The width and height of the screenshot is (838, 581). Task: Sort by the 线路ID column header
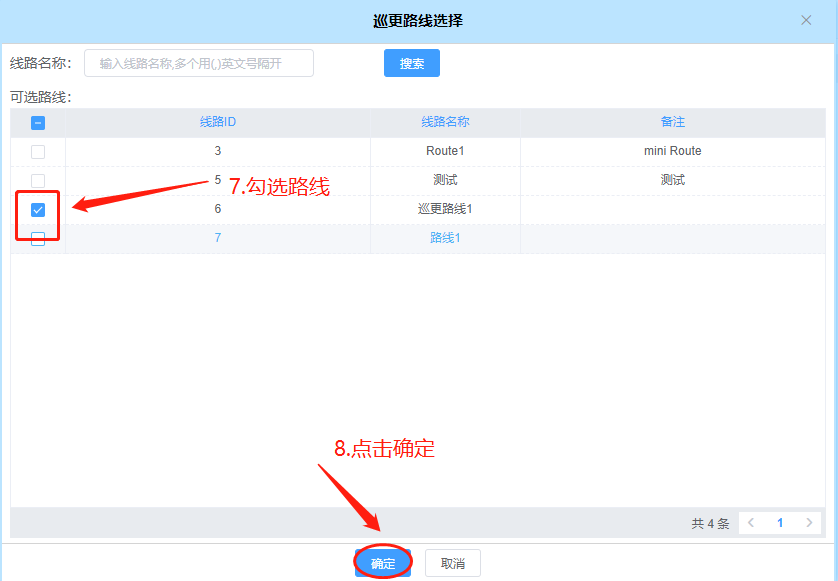[x=217, y=122]
